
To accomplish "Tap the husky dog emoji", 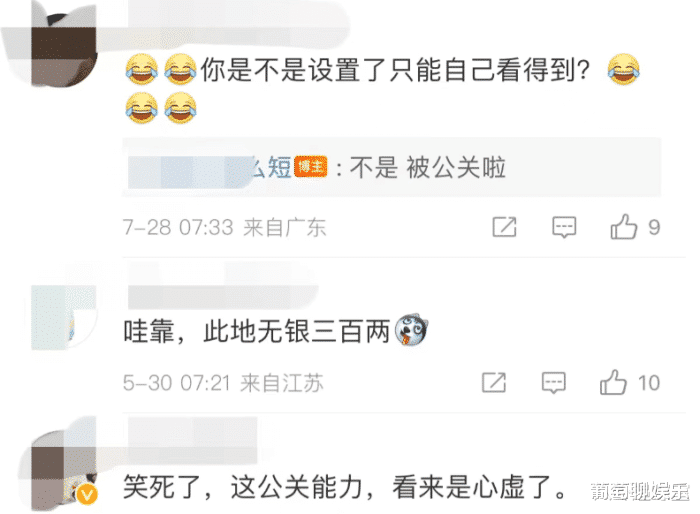I will 411,330.
